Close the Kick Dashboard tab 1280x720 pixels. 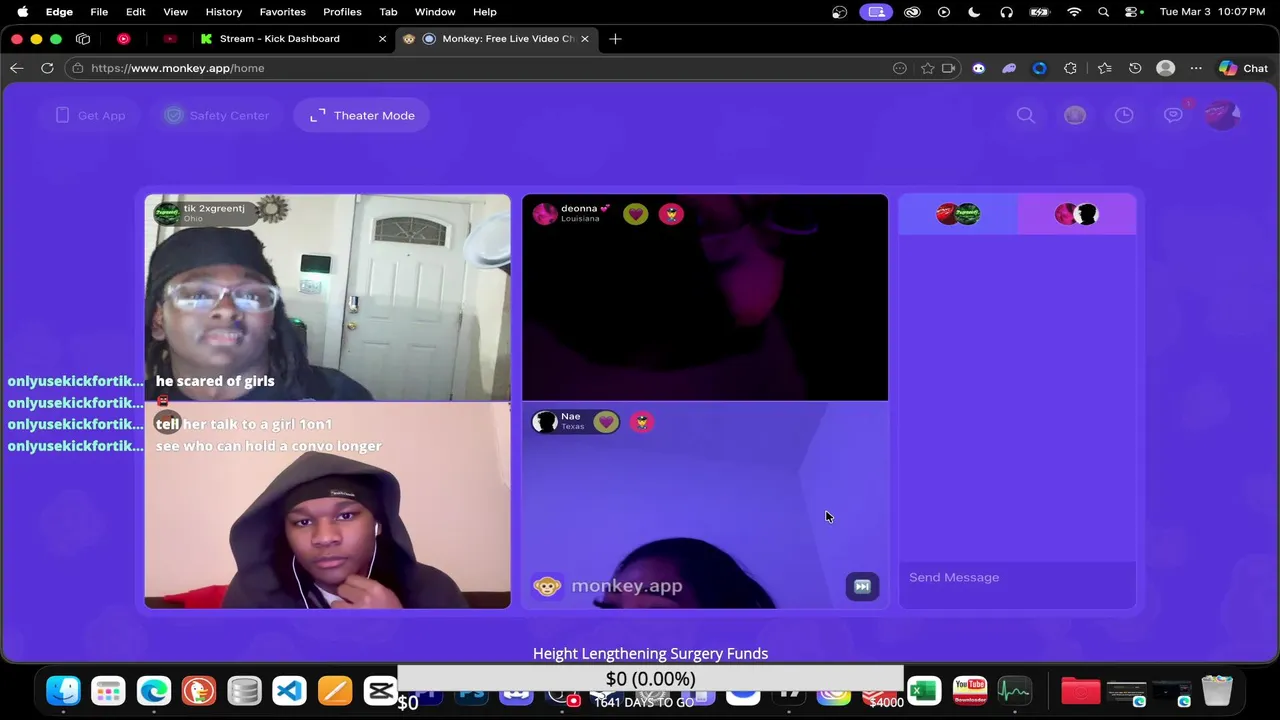coord(382,39)
